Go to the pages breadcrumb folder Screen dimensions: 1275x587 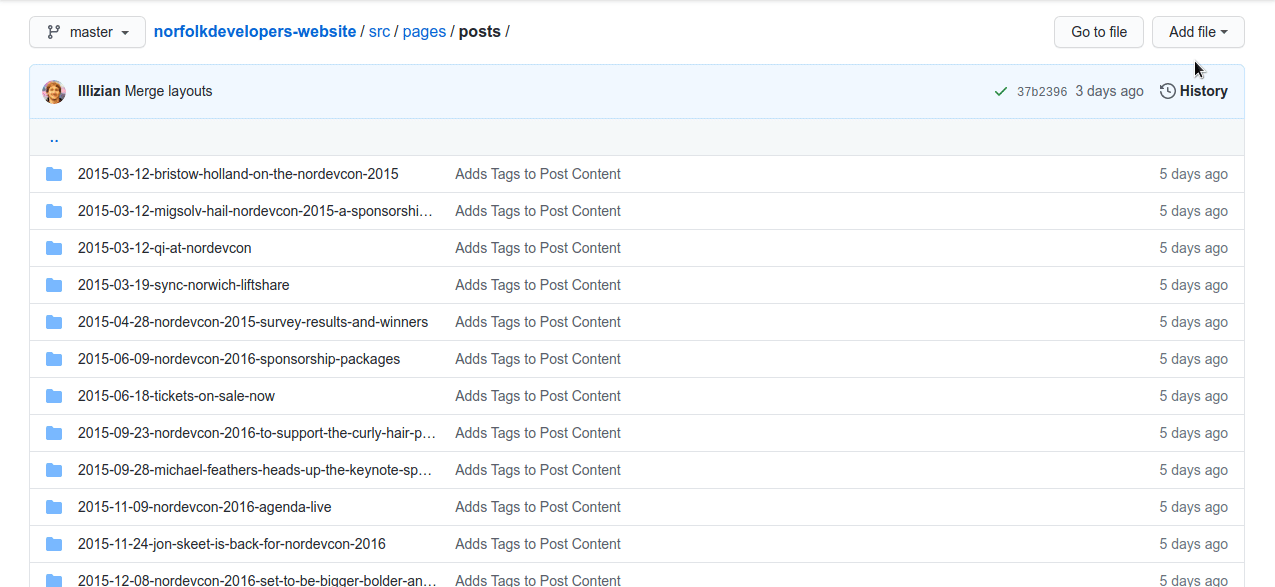coord(424,32)
